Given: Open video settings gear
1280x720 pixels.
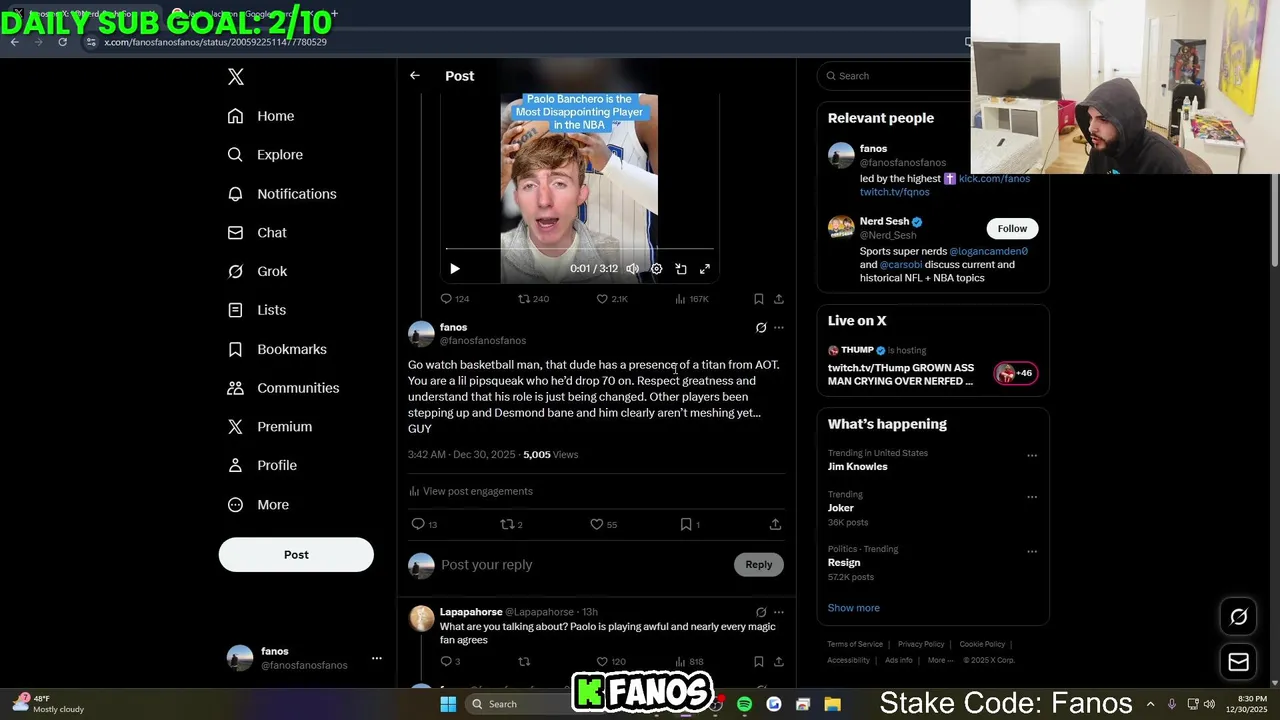Looking at the screenshot, I should (x=657, y=269).
